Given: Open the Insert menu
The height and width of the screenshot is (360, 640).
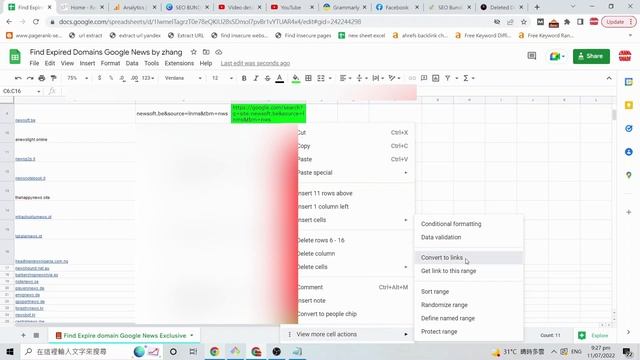Looking at the screenshot, I should point(87,63).
